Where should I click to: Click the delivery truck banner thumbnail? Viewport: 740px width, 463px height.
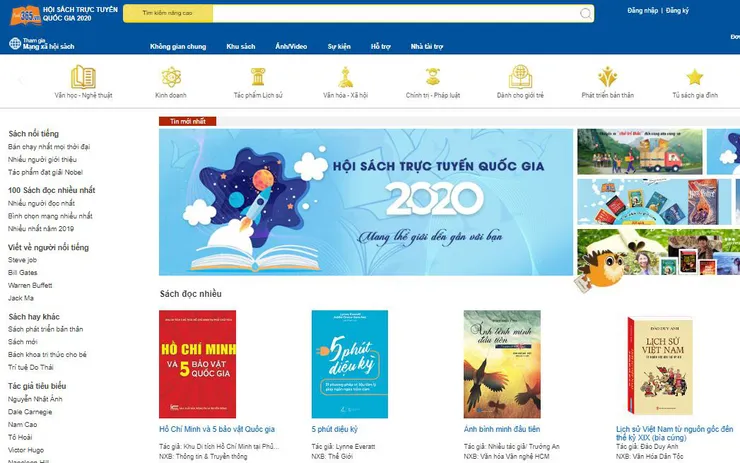(639, 152)
